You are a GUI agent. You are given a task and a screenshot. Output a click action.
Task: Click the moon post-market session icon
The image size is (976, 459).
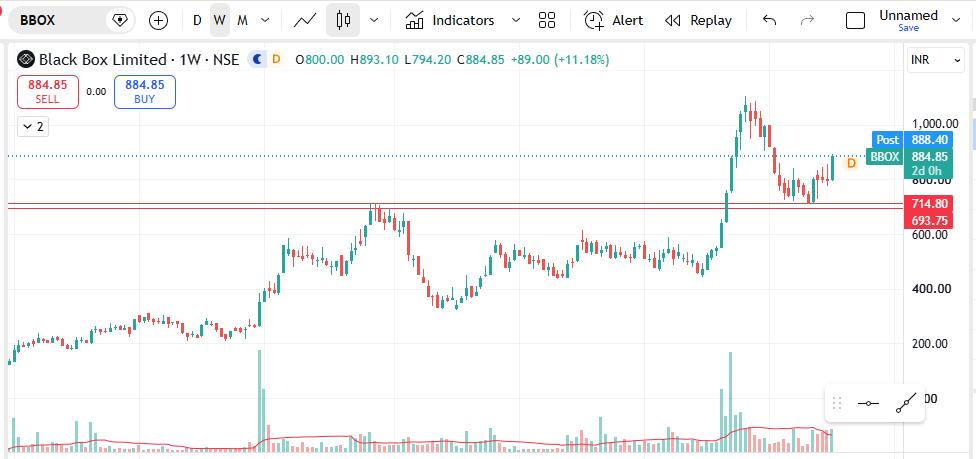click(x=256, y=59)
